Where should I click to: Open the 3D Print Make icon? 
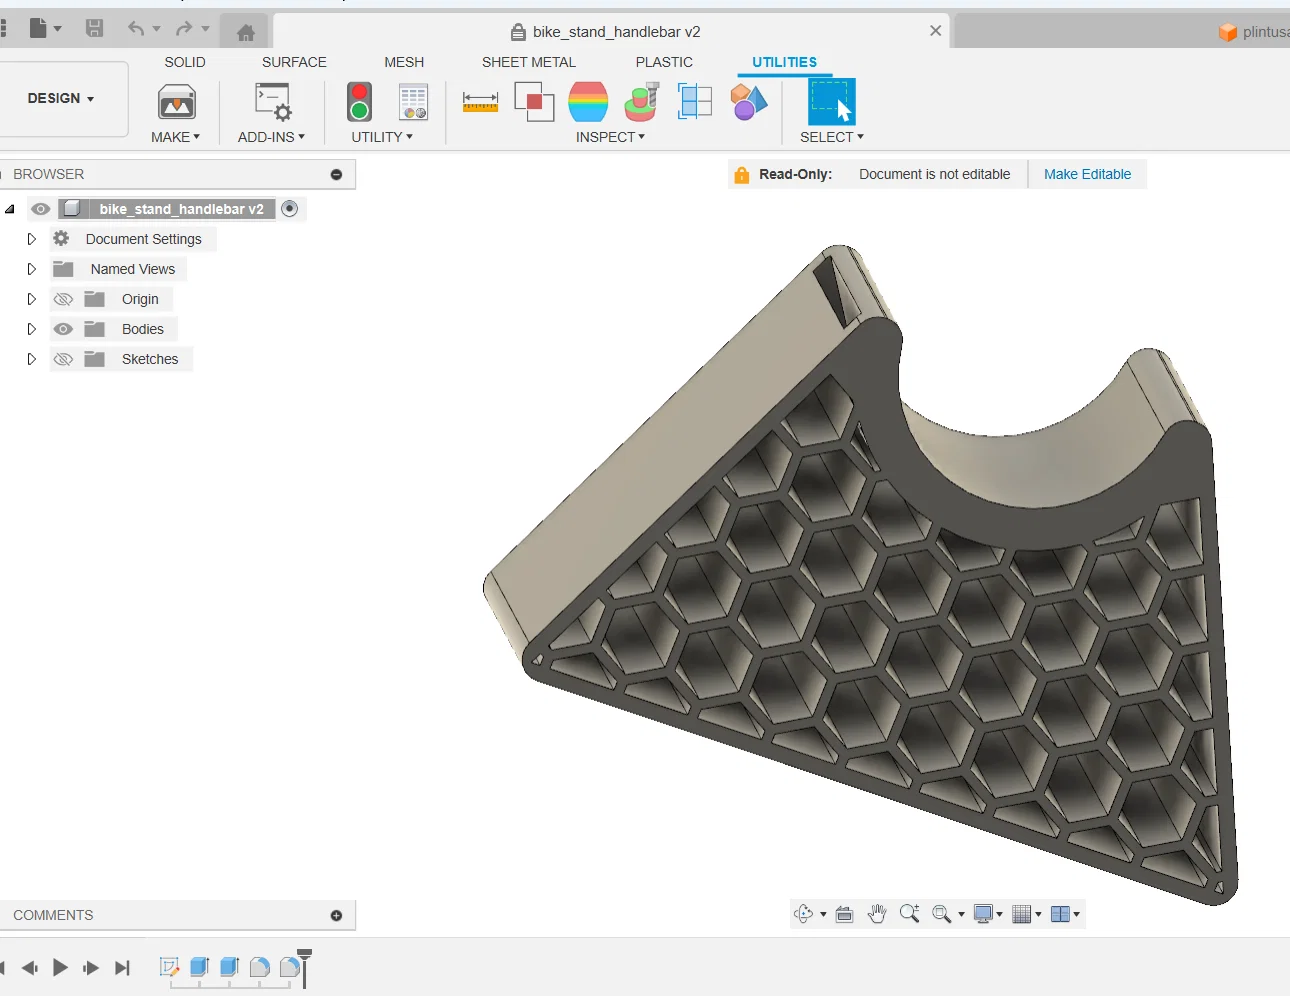click(x=177, y=102)
